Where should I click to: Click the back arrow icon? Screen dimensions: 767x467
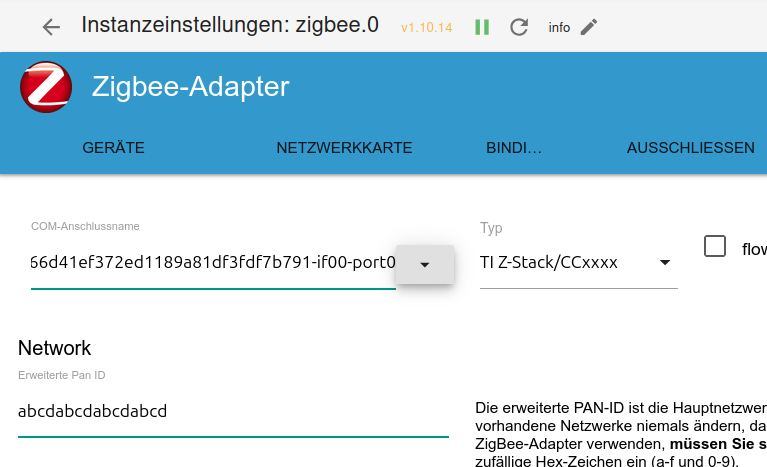[51, 27]
